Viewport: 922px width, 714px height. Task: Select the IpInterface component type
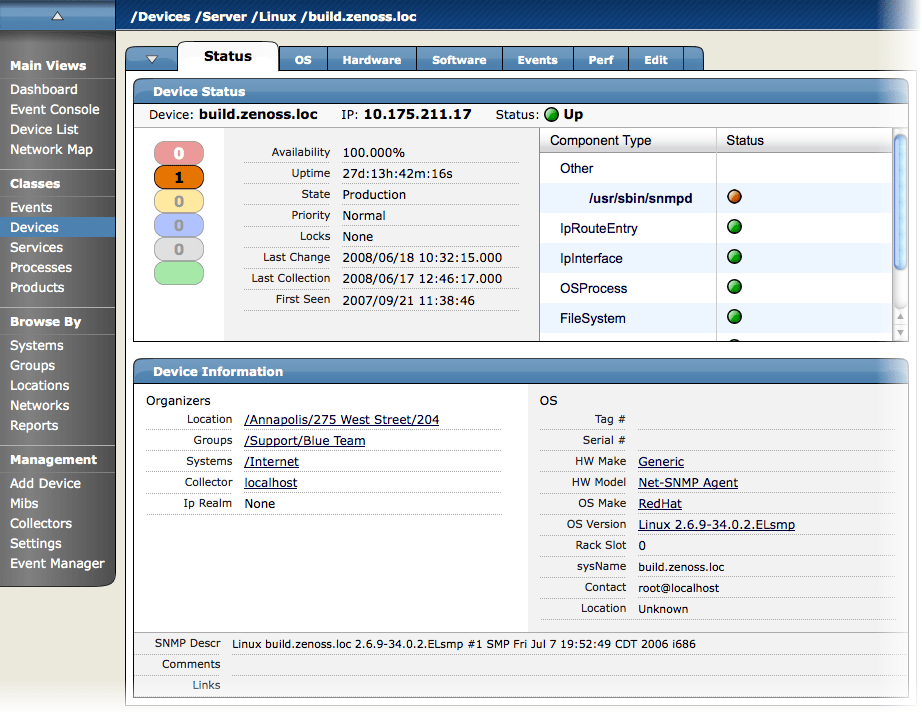tap(591, 258)
